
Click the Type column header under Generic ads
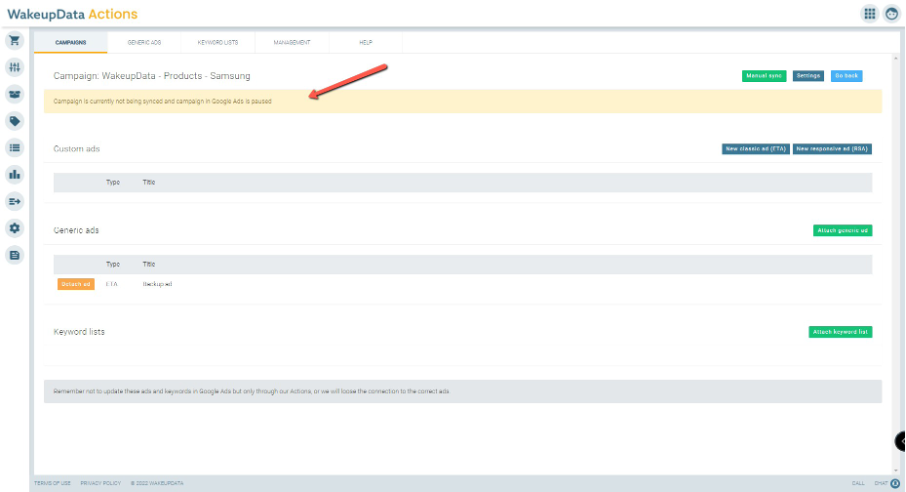pyautogui.click(x=113, y=264)
